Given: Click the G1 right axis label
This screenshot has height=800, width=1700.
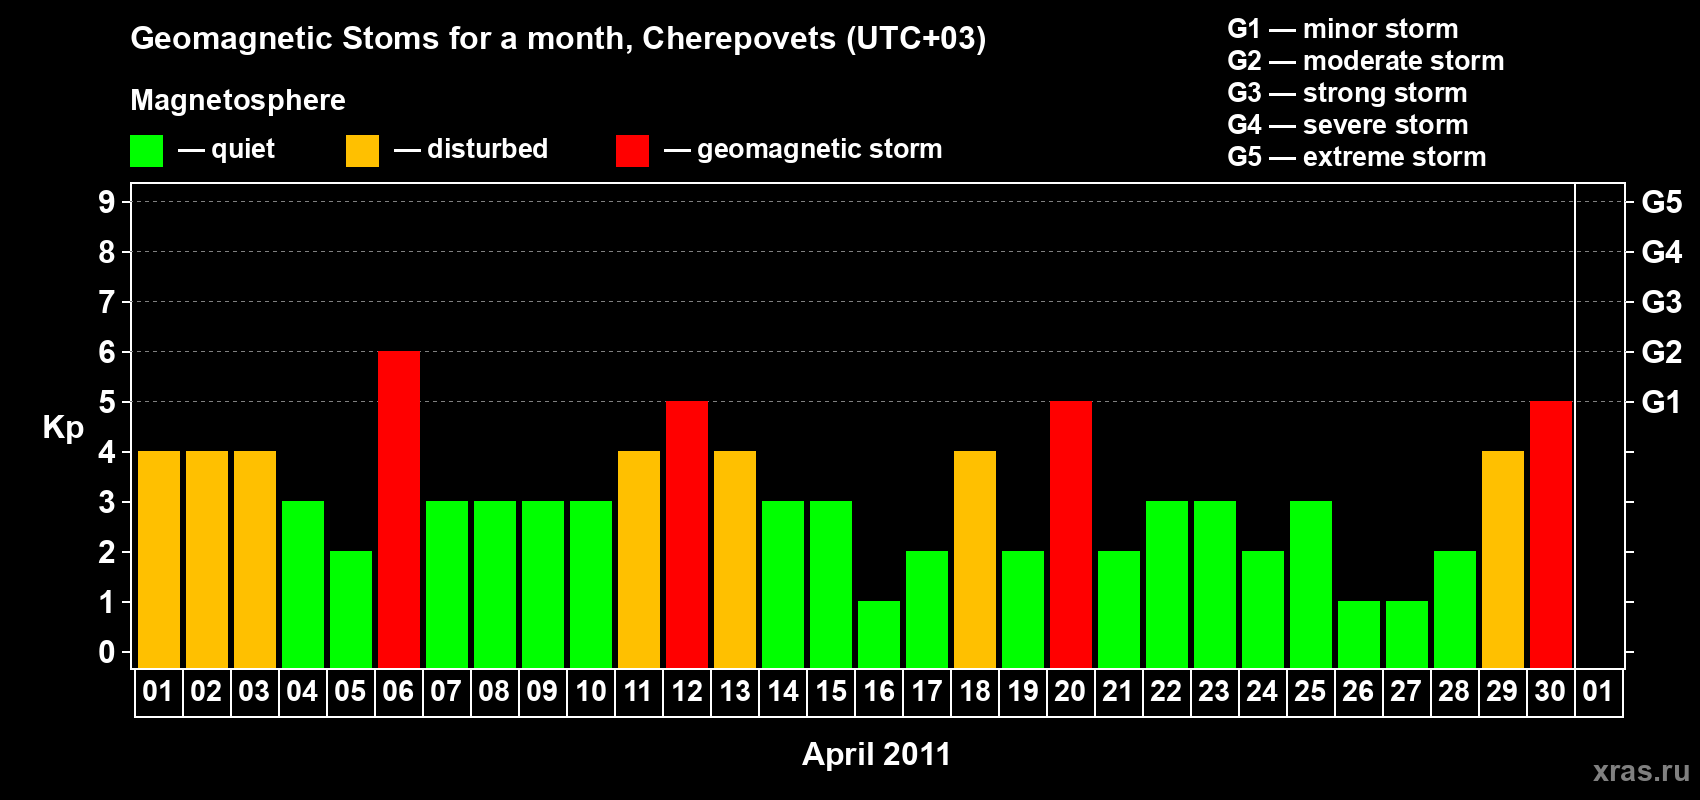Looking at the screenshot, I should coord(1662,402).
